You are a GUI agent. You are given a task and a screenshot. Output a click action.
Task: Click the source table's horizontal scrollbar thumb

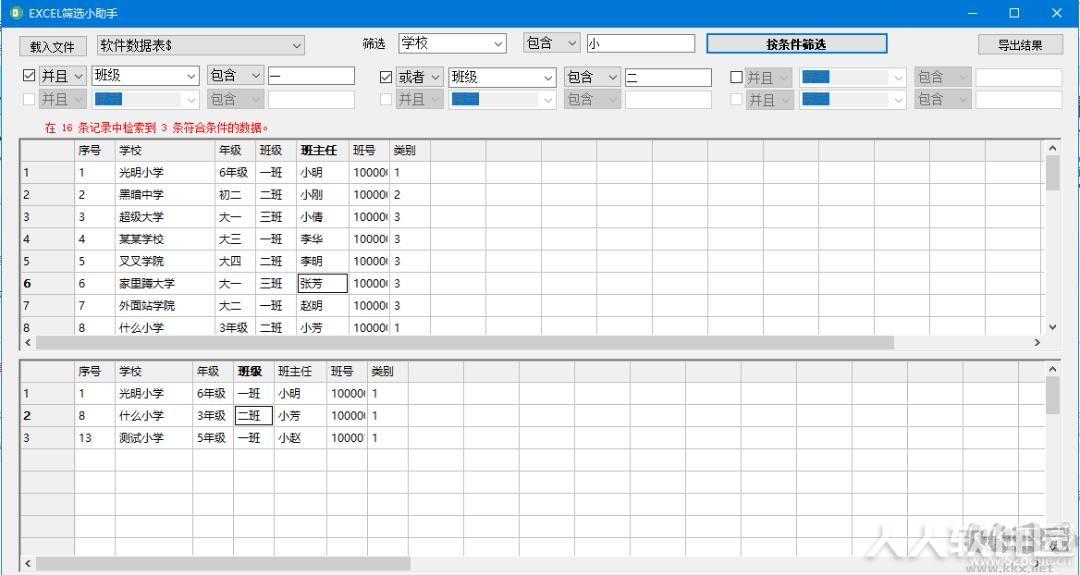click(464, 342)
